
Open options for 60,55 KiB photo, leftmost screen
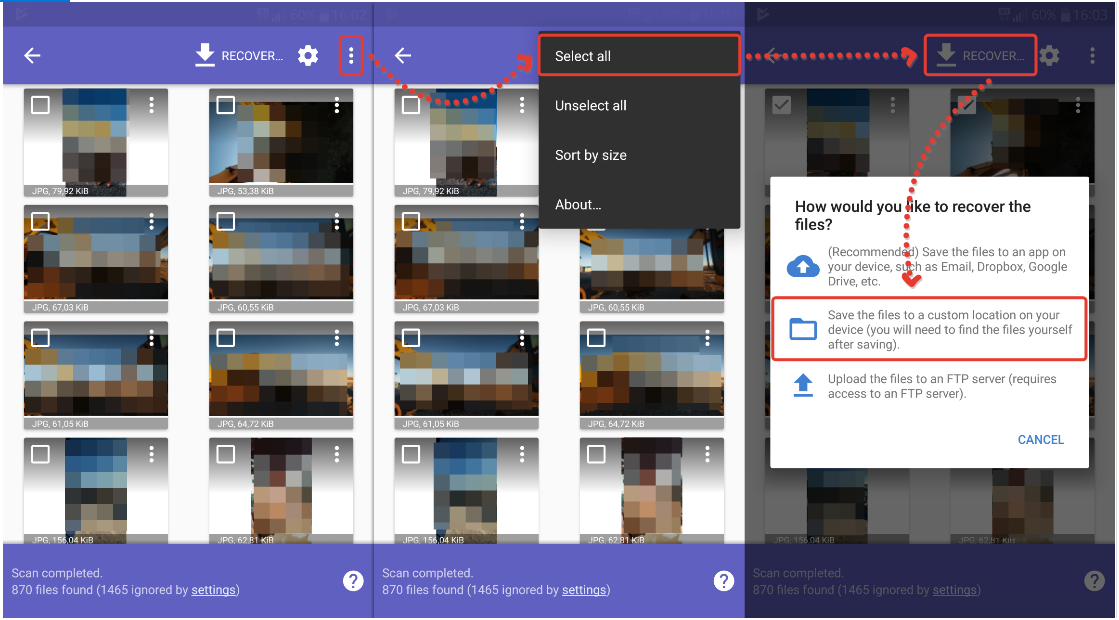337,221
